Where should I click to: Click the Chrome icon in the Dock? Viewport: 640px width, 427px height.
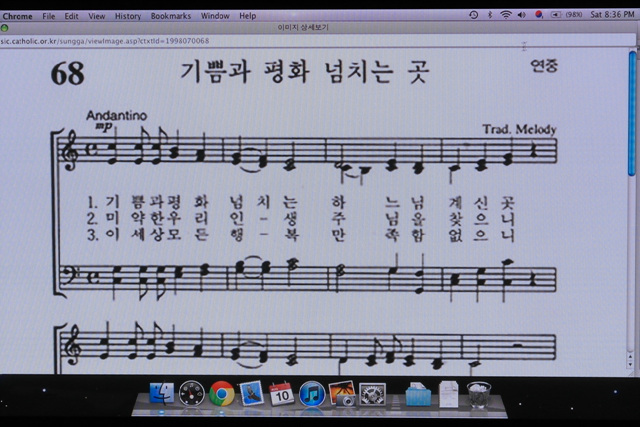tap(222, 394)
